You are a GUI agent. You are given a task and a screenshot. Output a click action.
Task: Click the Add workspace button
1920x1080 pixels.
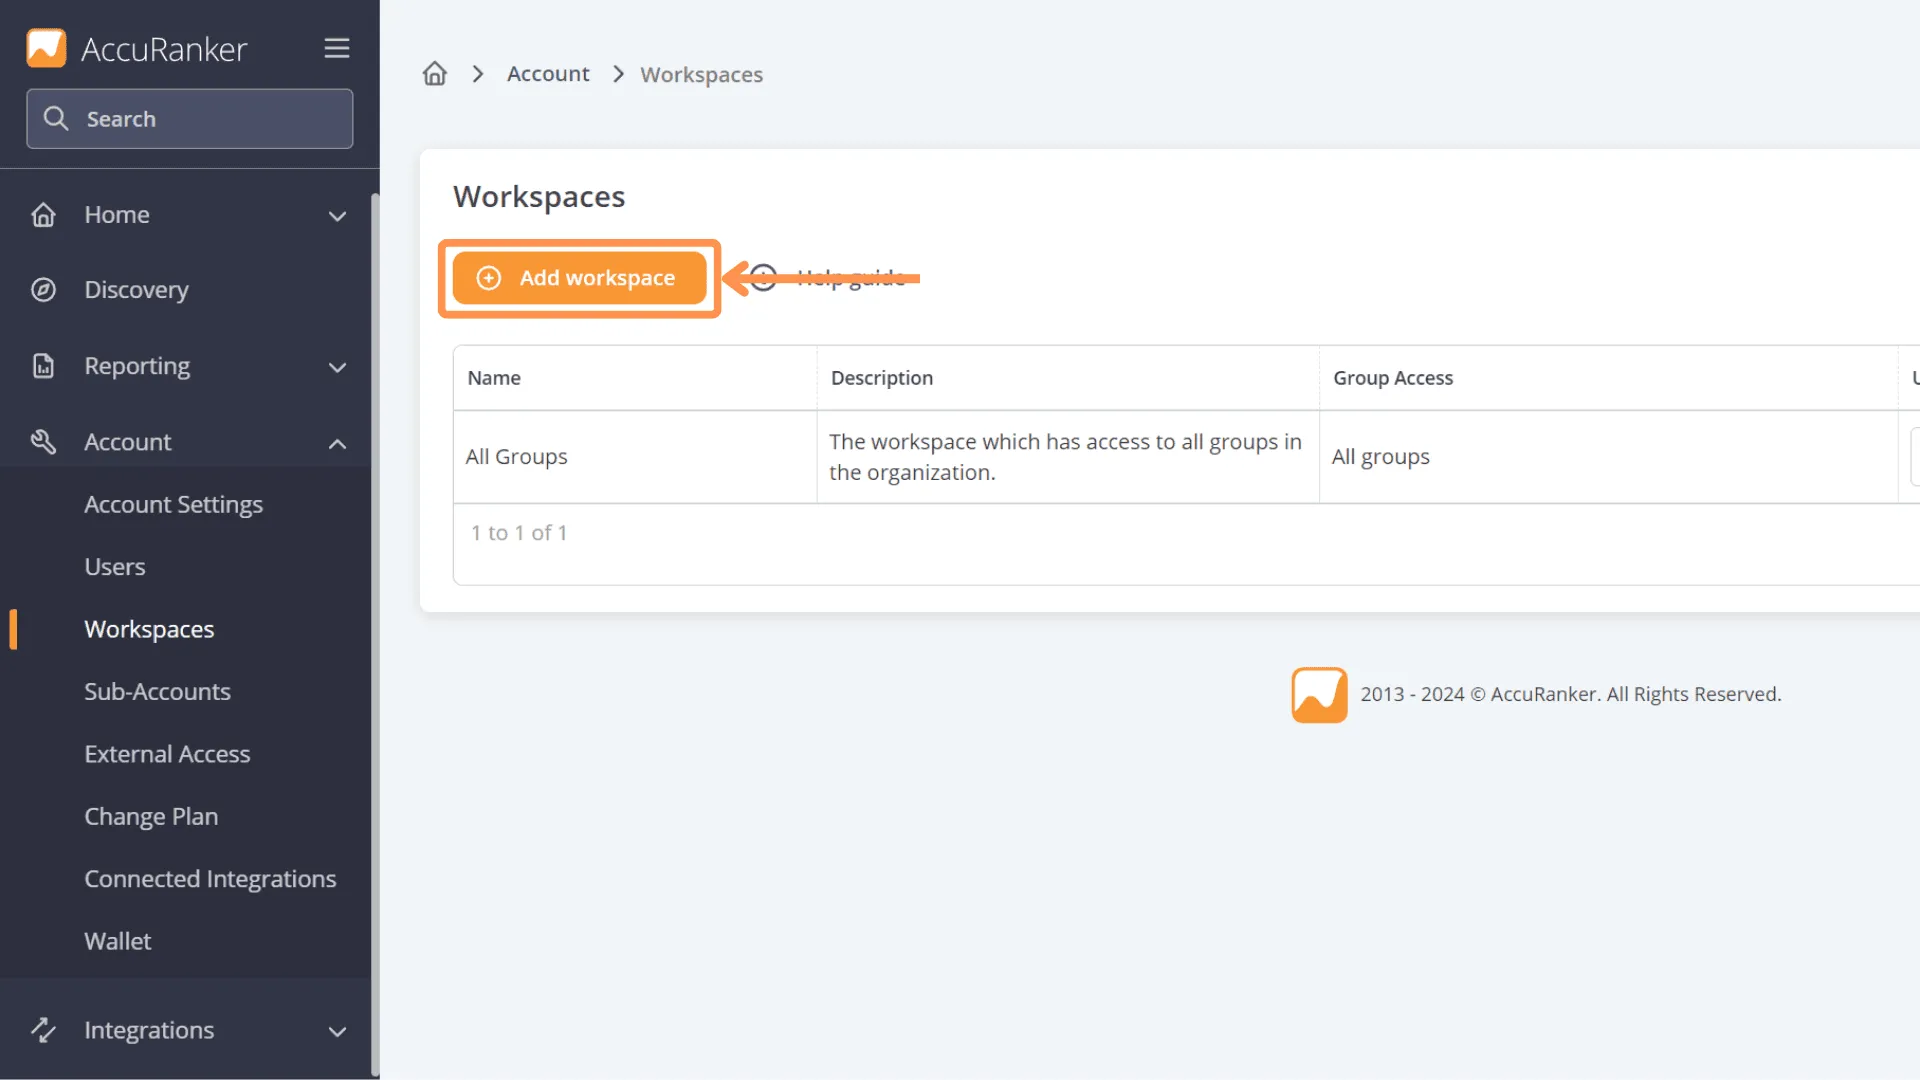coord(579,277)
